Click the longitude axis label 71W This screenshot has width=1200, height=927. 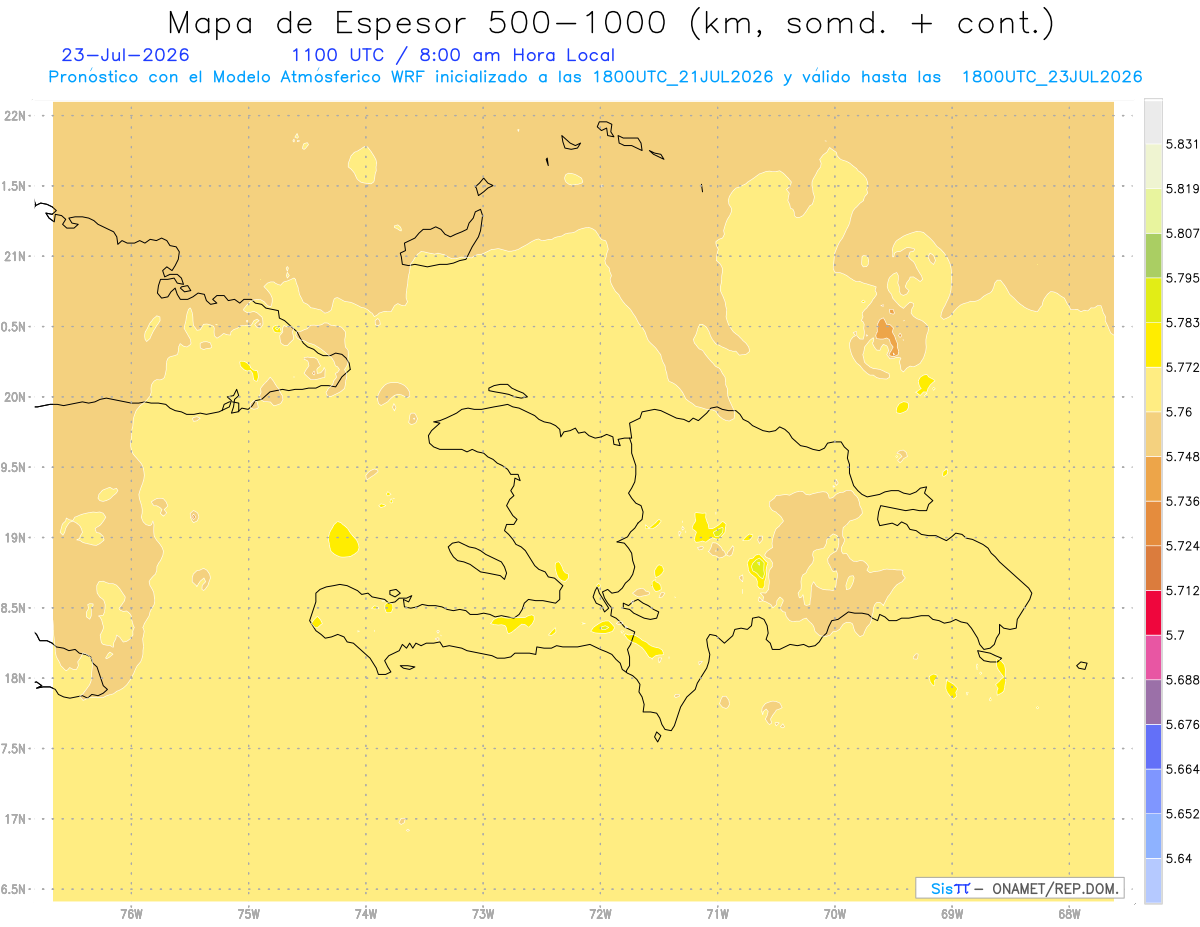[x=718, y=914]
